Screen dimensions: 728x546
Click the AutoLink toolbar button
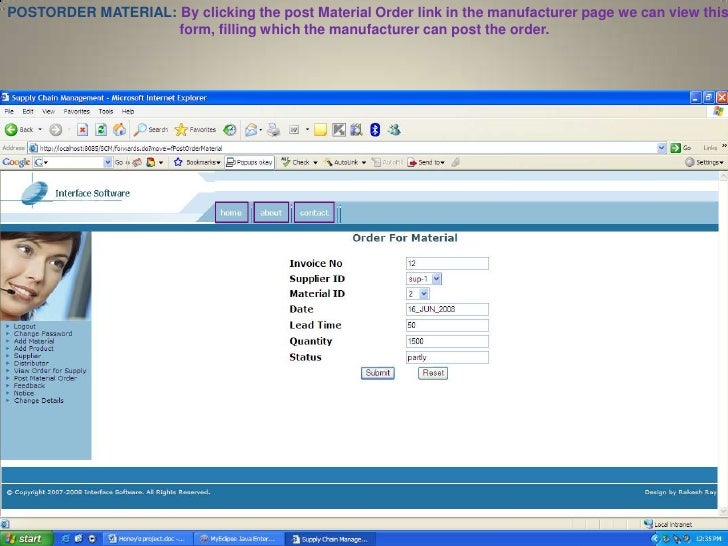[x=345, y=162]
